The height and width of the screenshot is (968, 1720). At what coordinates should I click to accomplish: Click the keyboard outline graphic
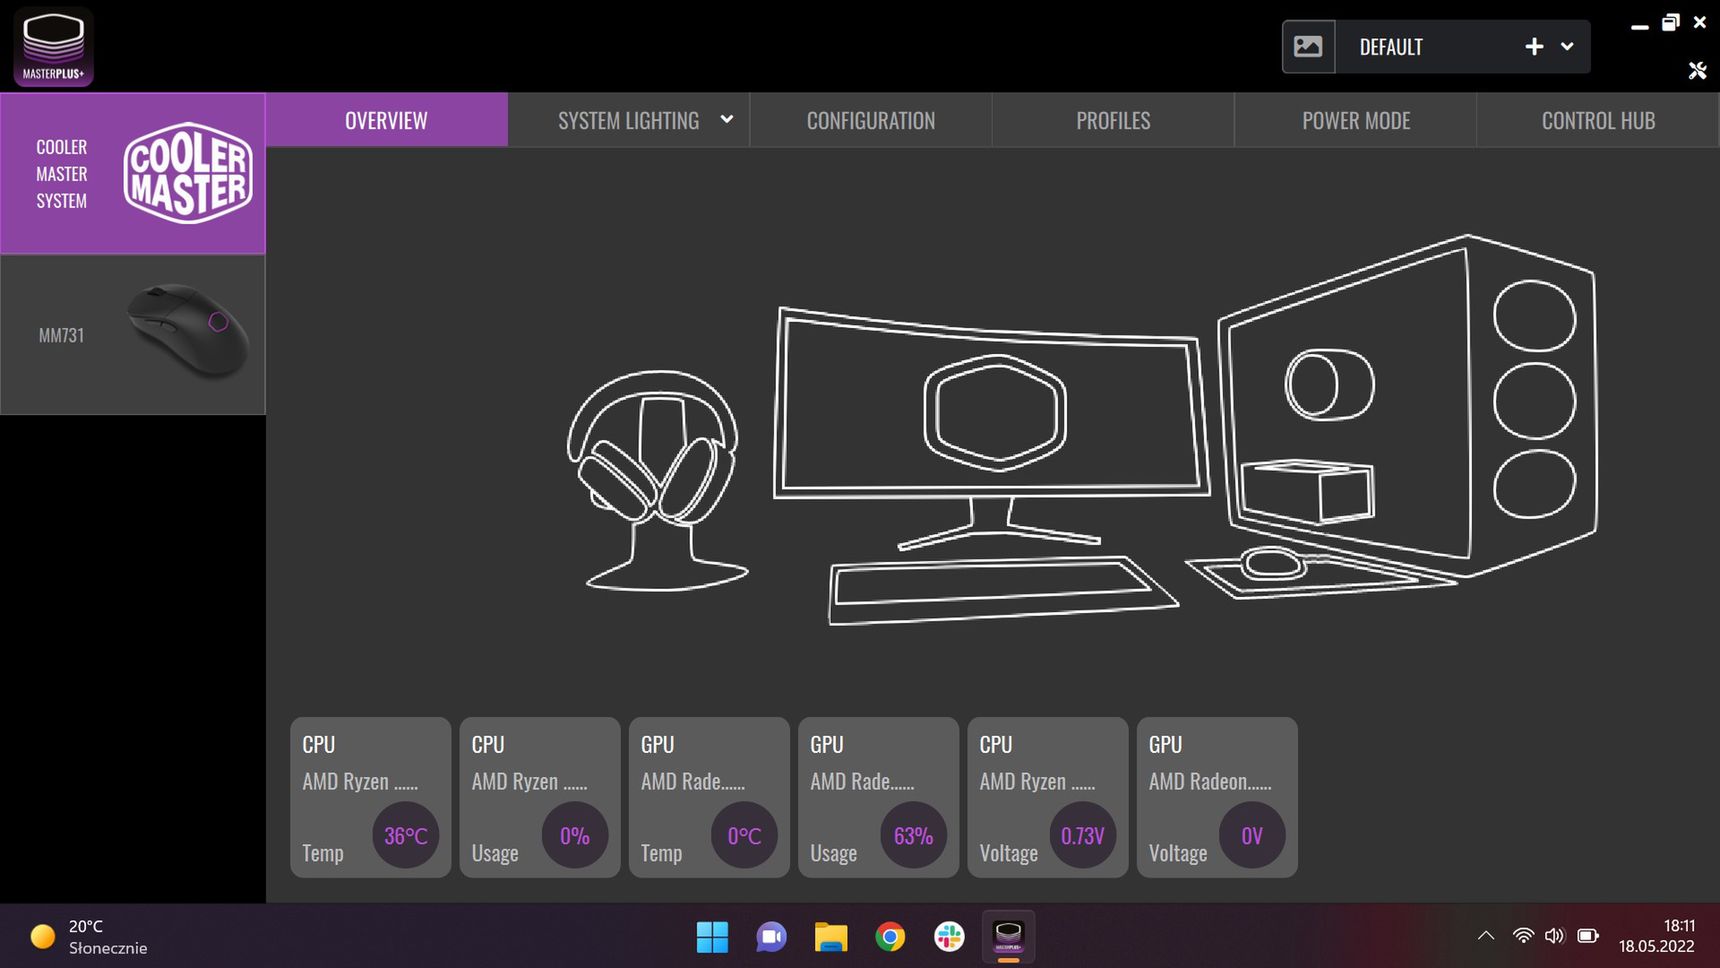[1002, 590]
